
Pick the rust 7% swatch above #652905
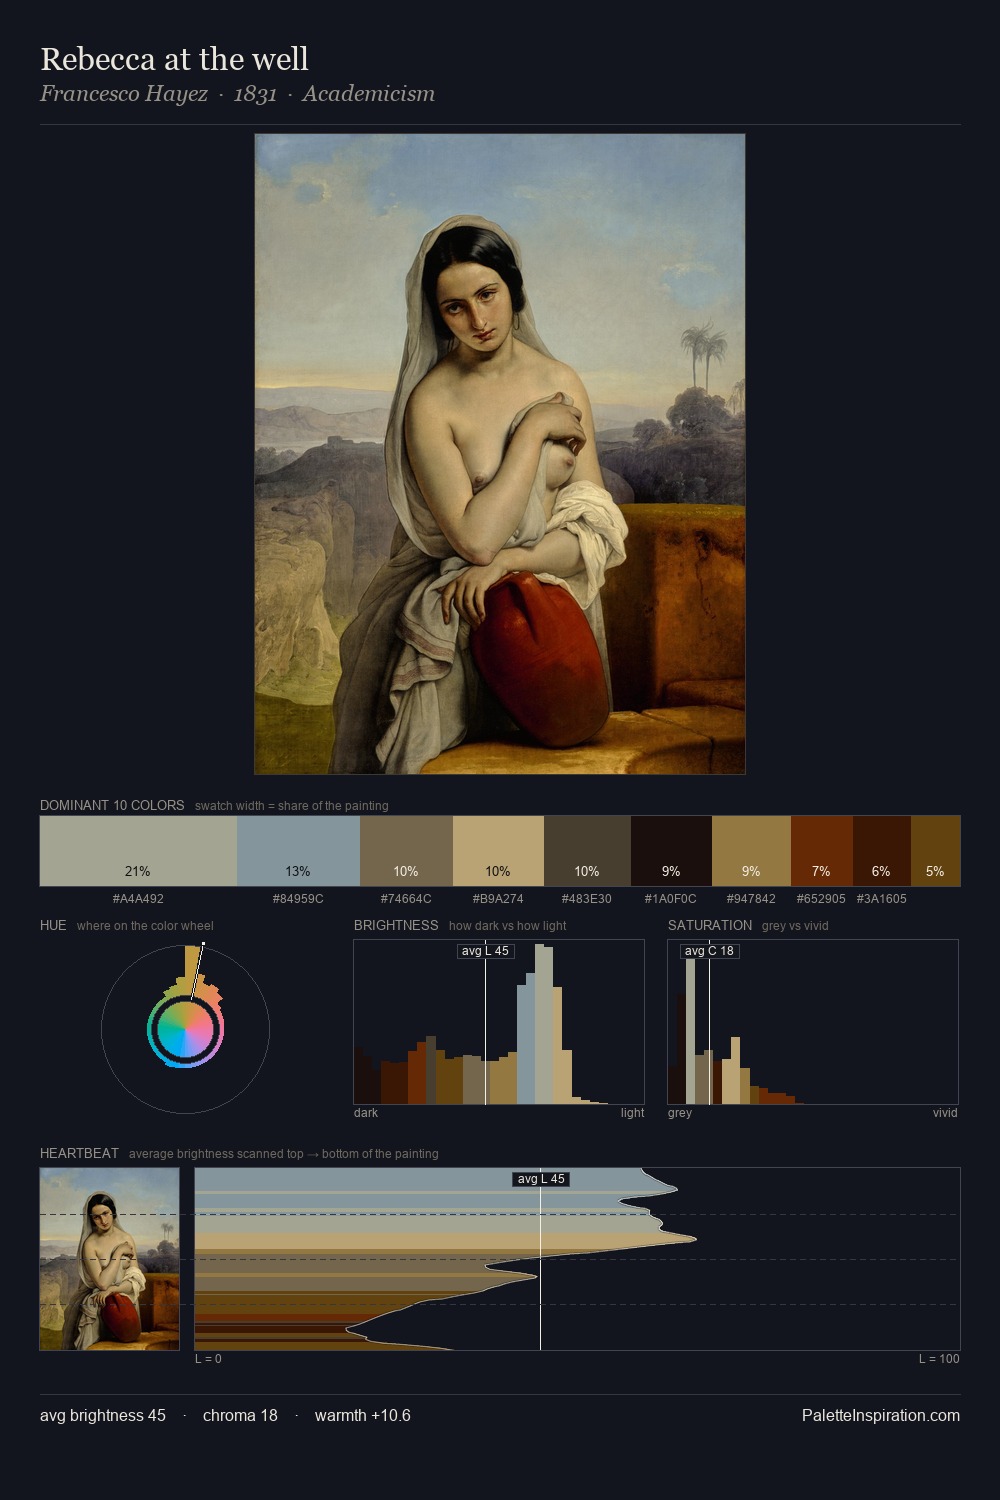point(821,851)
